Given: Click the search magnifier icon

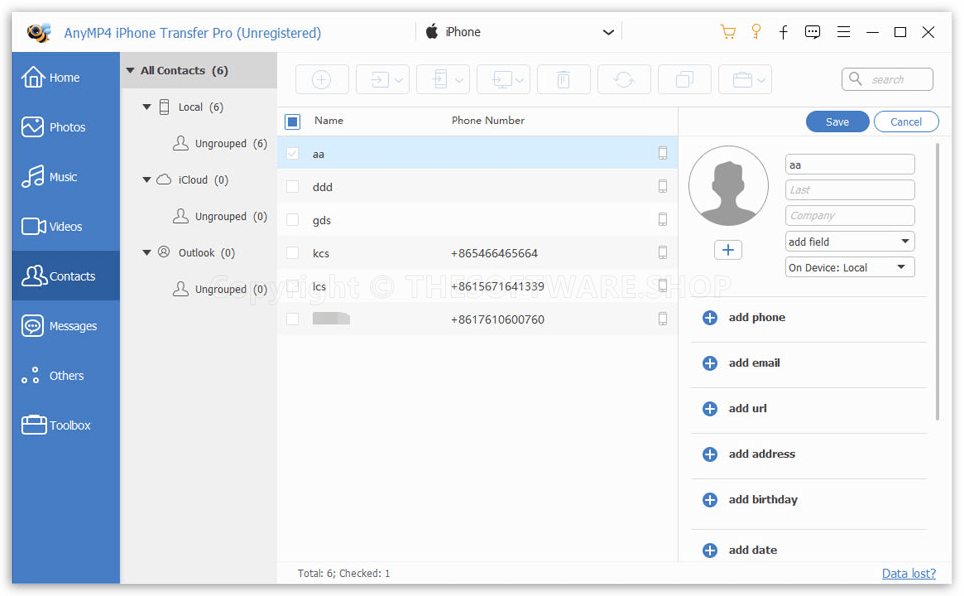Looking at the screenshot, I should coord(855,79).
